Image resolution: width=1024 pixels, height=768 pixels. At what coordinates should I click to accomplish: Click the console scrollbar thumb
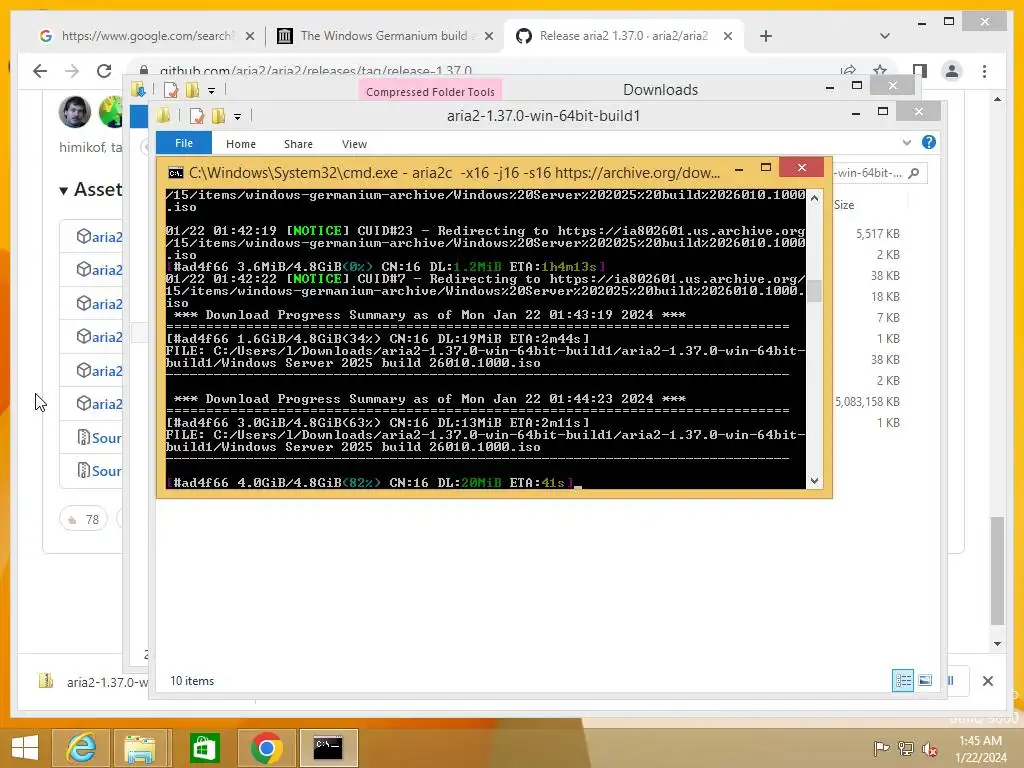pos(814,291)
